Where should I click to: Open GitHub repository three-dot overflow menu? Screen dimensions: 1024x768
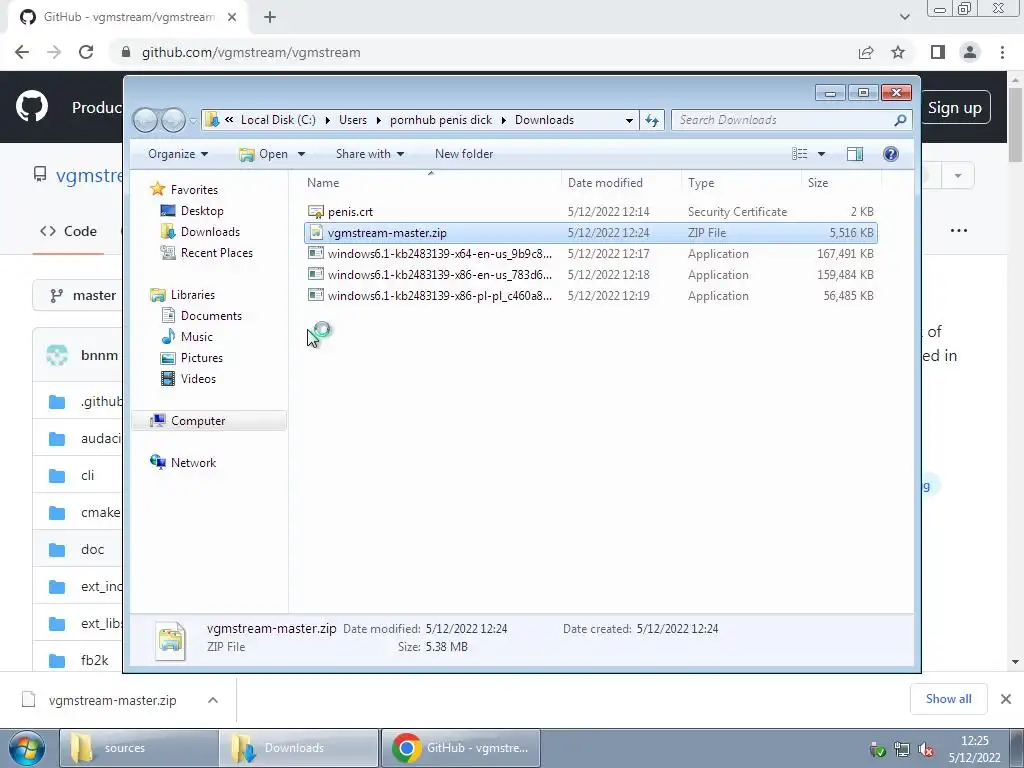(x=959, y=231)
